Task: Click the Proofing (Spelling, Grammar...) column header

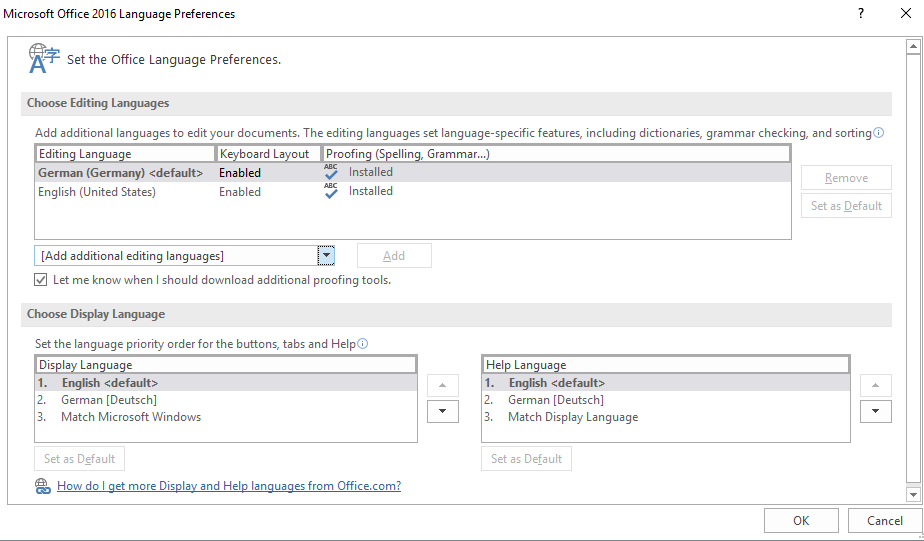Action: (556, 154)
